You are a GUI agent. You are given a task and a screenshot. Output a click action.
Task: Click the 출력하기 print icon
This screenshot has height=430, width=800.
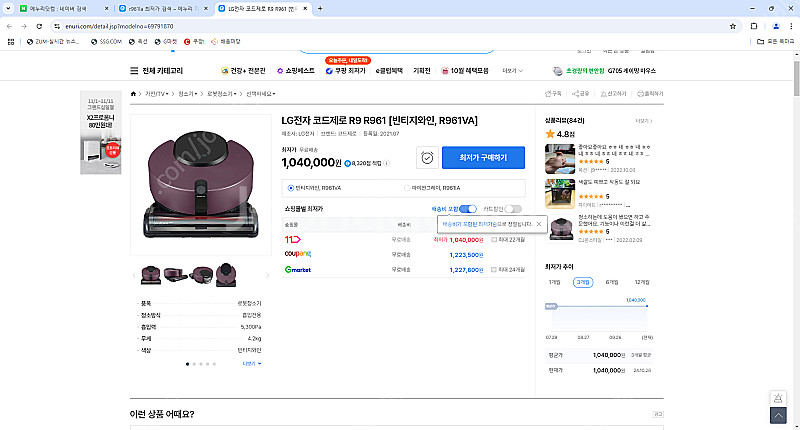tap(650, 94)
